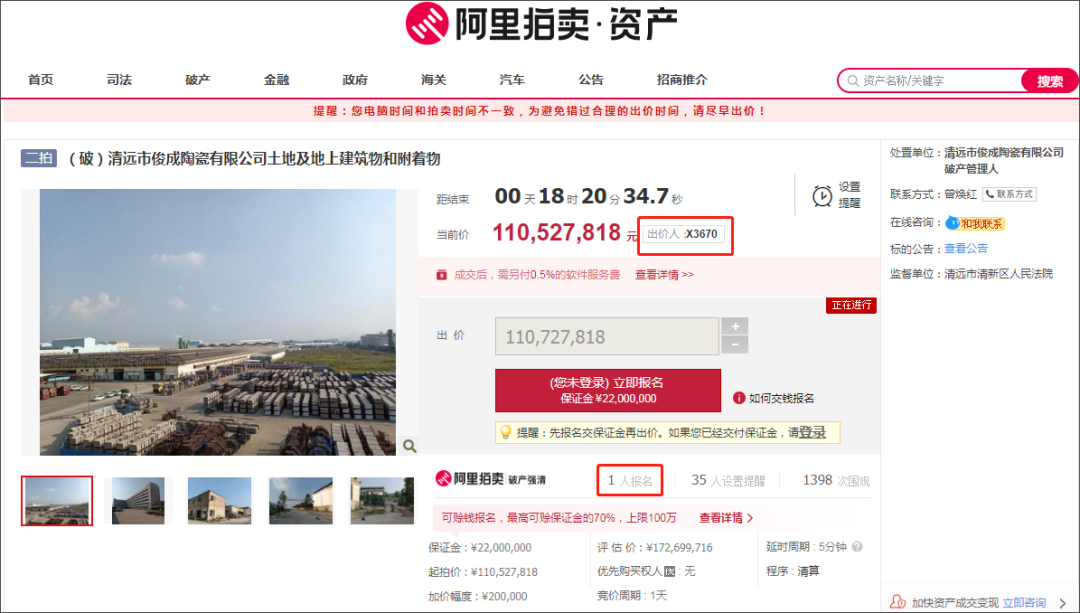Open 查看详情 link for service fee

click(x=664, y=275)
